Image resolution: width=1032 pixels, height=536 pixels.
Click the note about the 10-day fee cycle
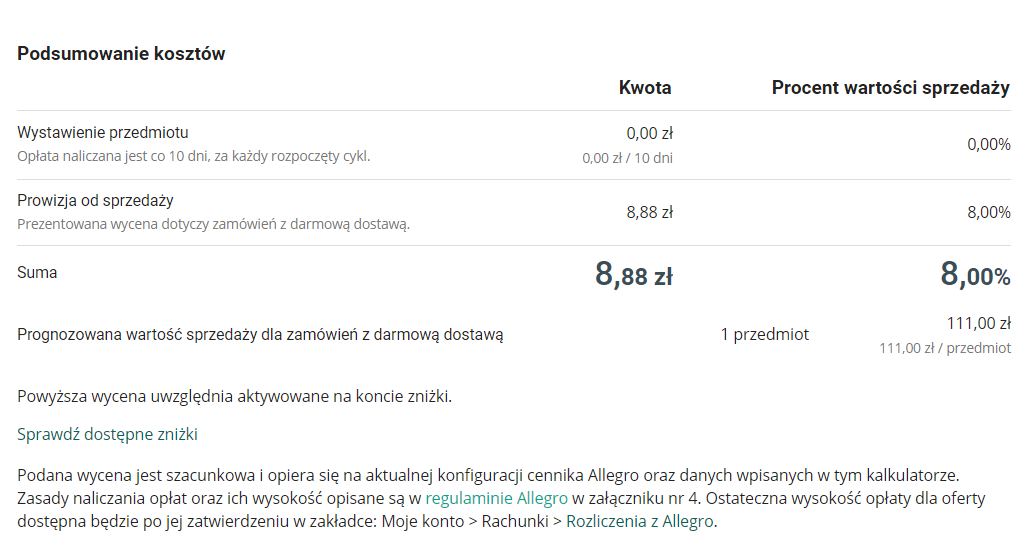[193, 156]
